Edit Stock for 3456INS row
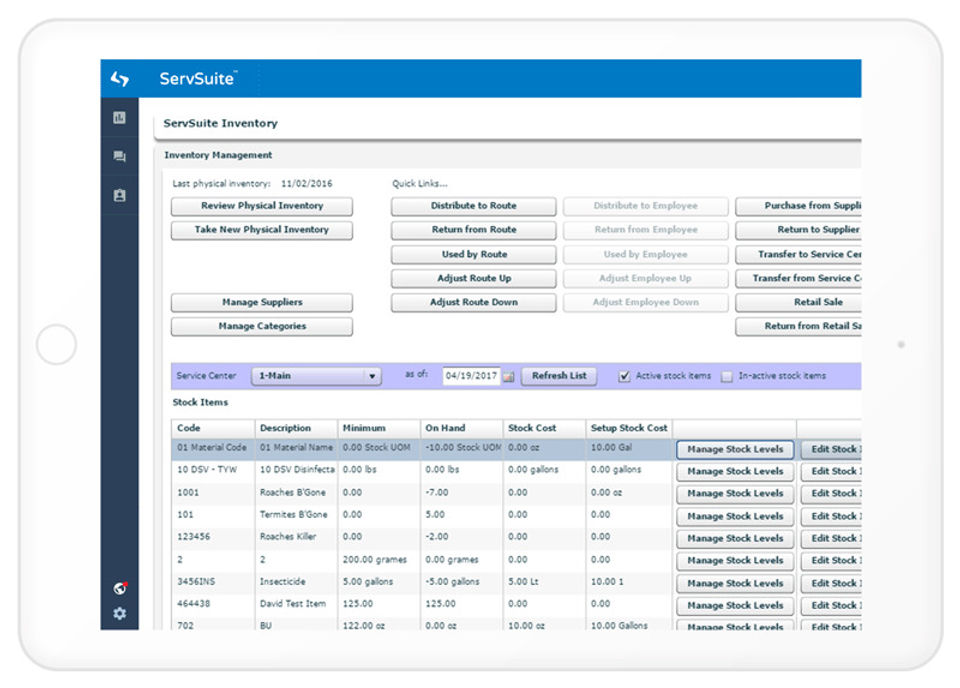The image size is (960, 688). click(x=831, y=584)
